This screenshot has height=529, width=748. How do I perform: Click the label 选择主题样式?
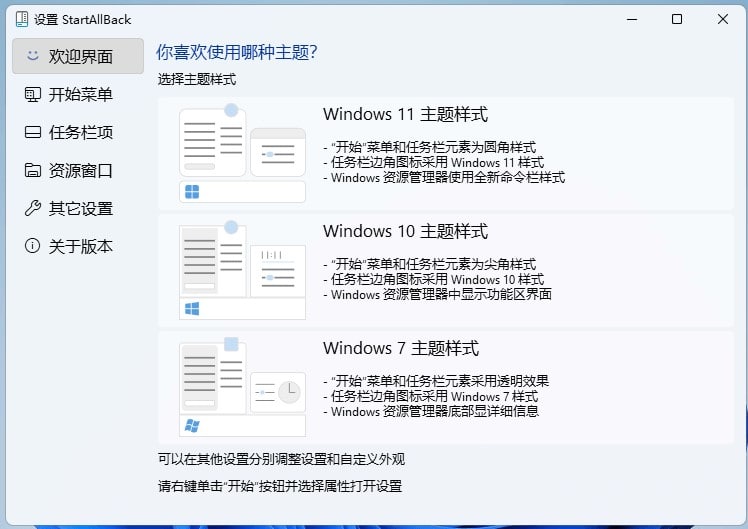click(197, 79)
